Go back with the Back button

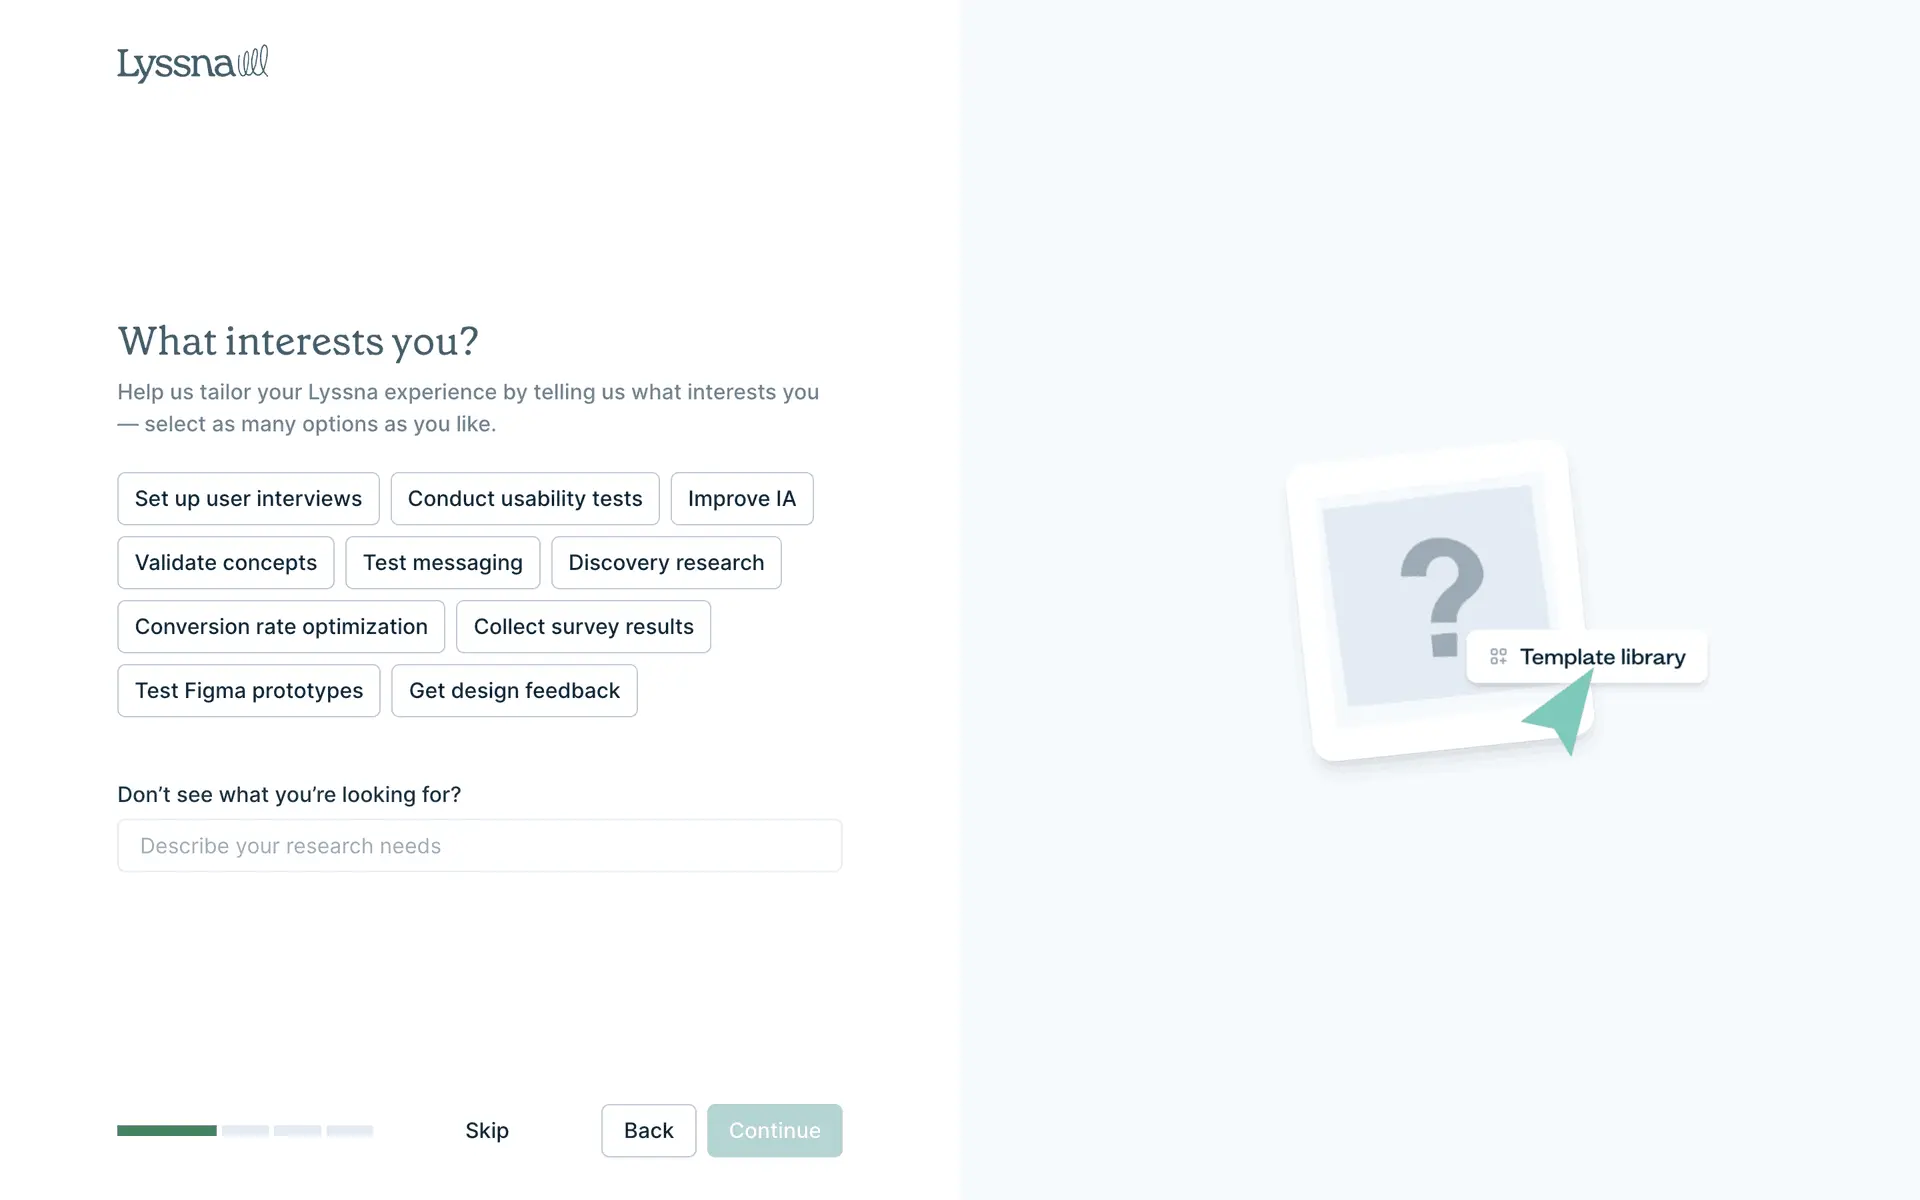click(648, 1131)
